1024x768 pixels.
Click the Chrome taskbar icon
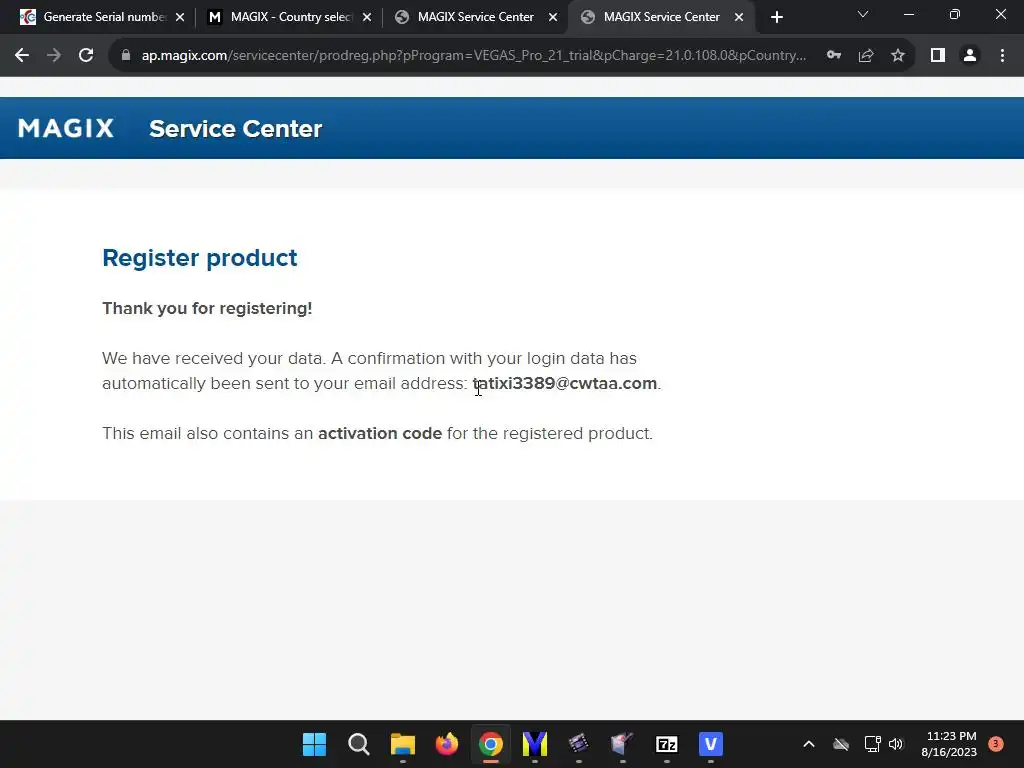(490, 744)
